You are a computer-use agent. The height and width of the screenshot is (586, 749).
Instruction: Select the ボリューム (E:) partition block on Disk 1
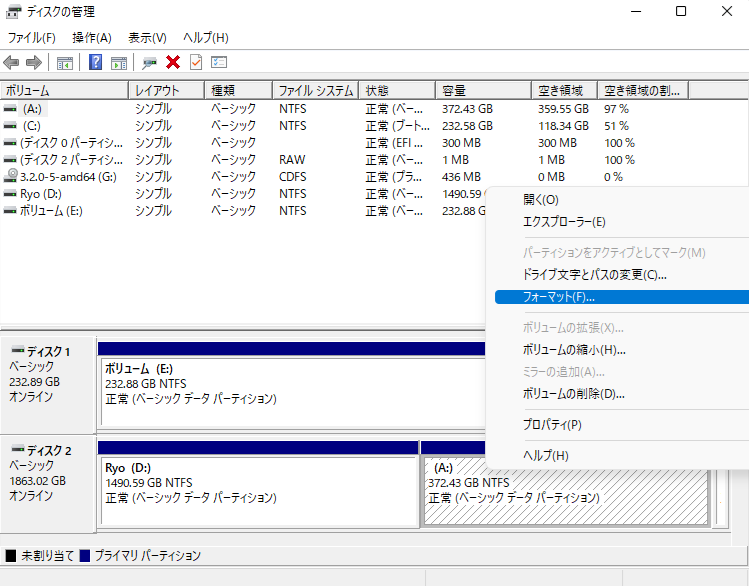[x=290, y=384]
